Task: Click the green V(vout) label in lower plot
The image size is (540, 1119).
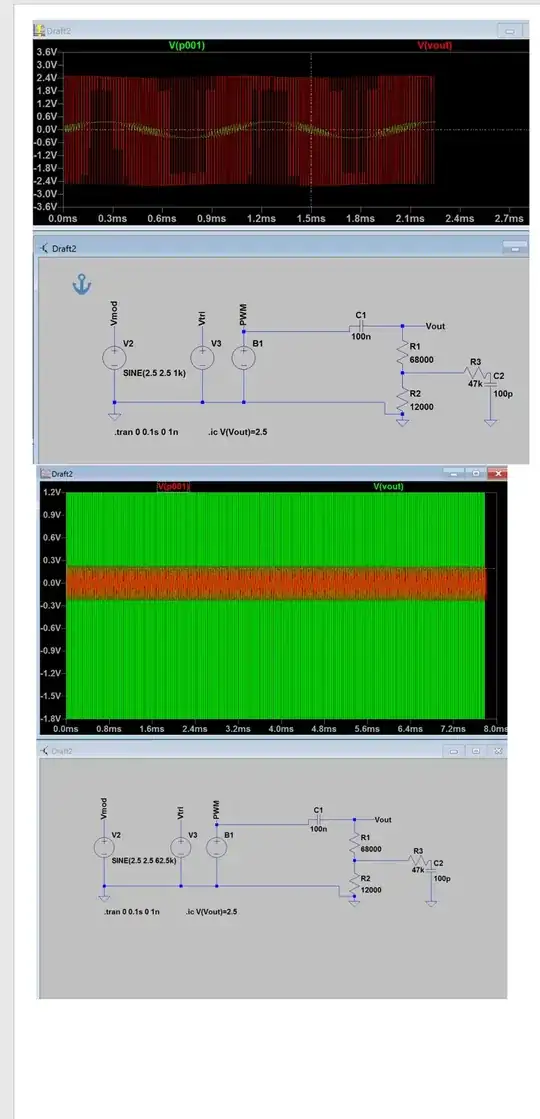Action: [x=389, y=487]
